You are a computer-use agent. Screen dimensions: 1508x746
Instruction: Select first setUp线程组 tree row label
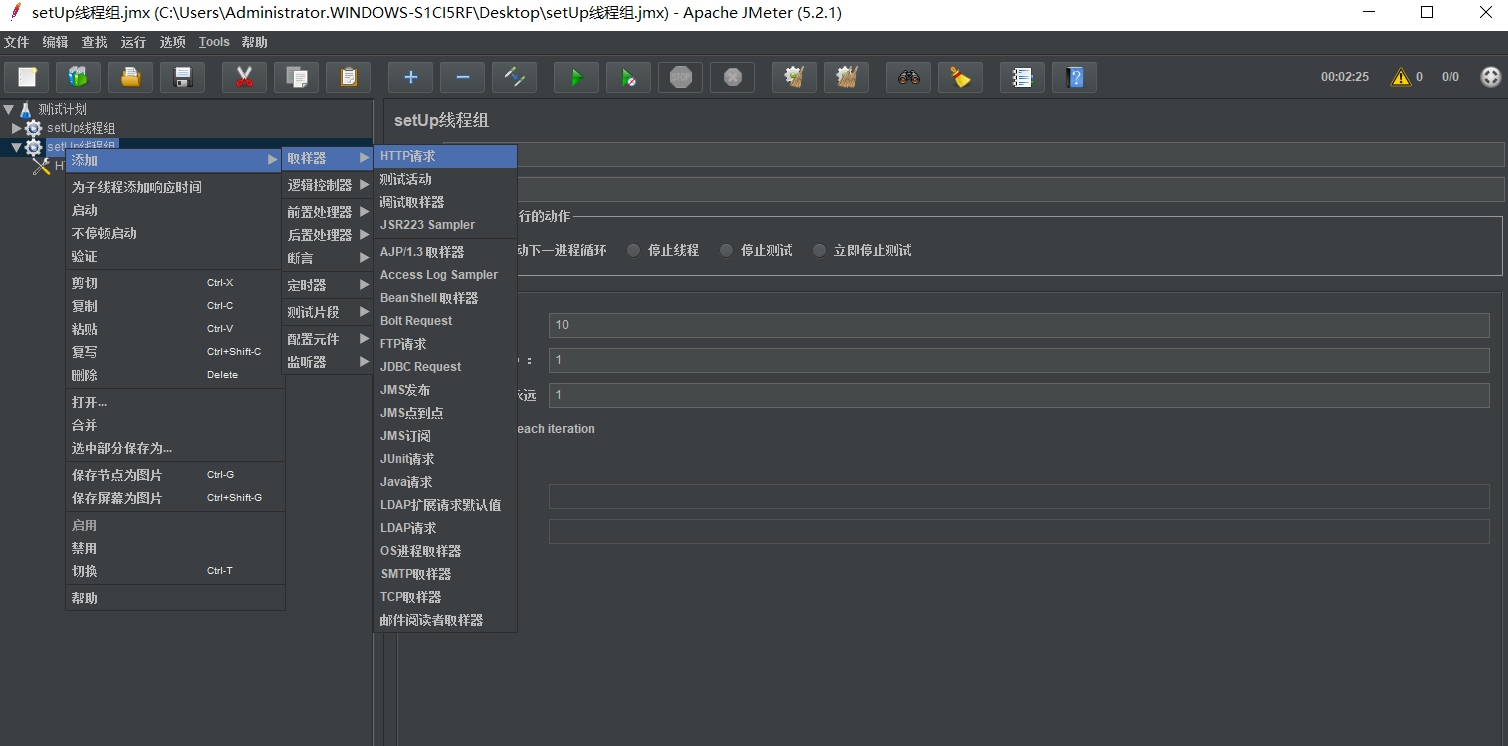(x=81, y=128)
